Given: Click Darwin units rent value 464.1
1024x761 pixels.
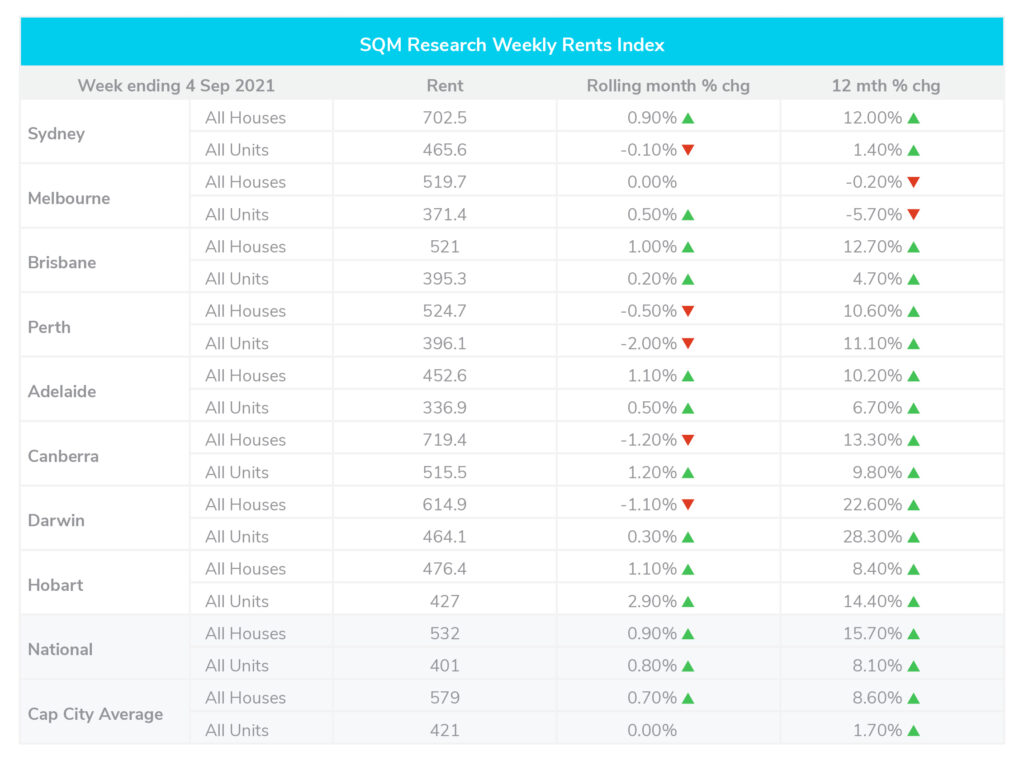Looking at the screenshot, I should (444, 536).
